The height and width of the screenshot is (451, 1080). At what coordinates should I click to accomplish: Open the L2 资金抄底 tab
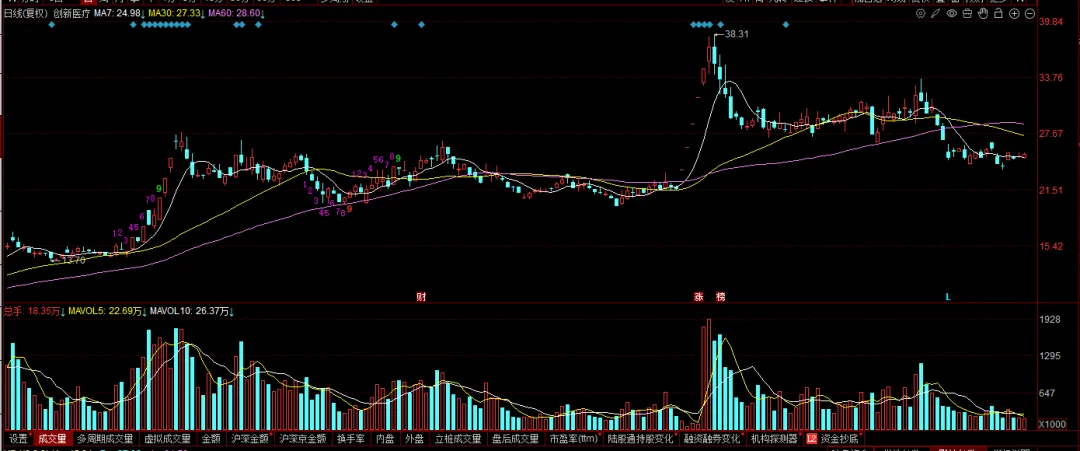click(833, 439)
